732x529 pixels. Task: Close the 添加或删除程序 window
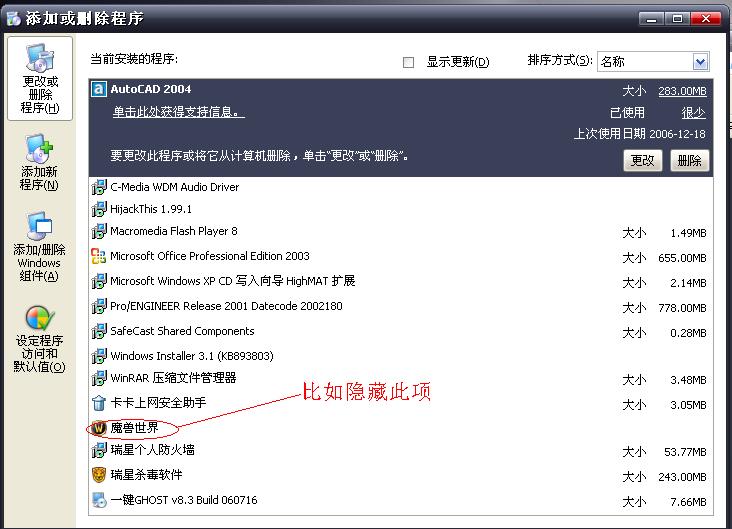[705, 19]
